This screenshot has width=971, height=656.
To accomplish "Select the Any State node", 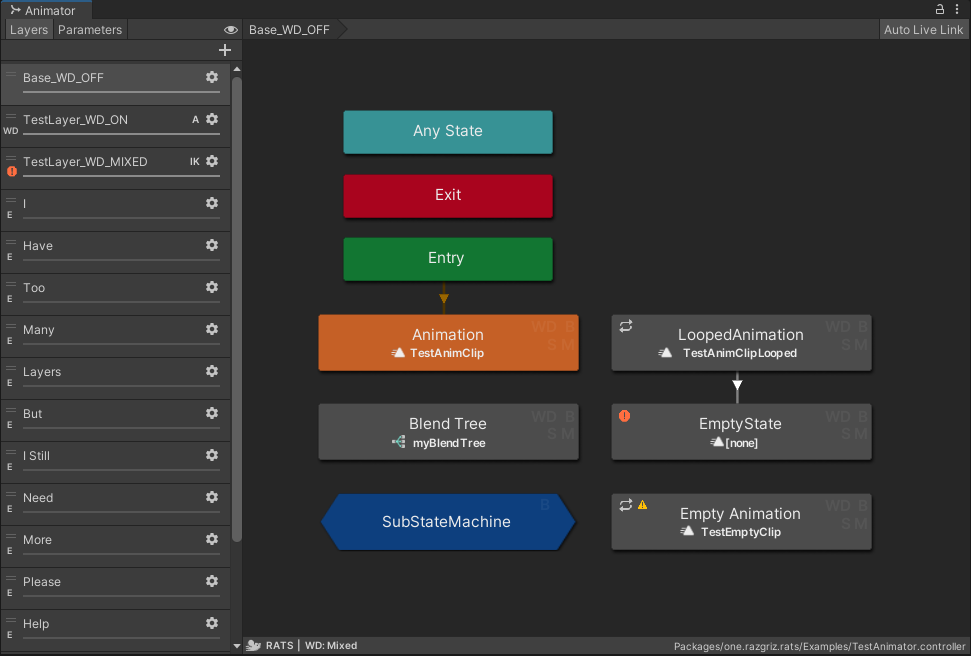I will (x=448, y=131).
